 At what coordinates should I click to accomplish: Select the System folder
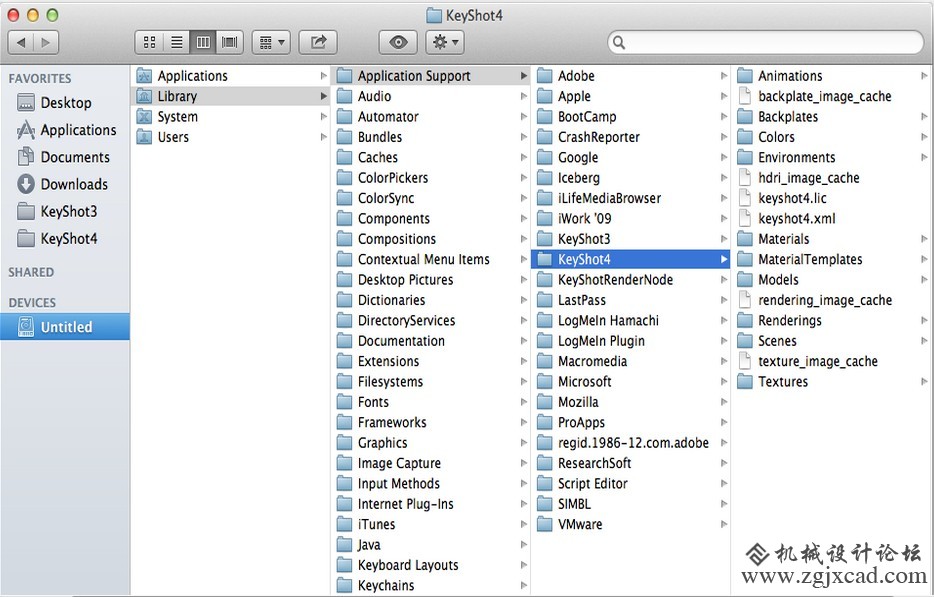coord(230,116)
